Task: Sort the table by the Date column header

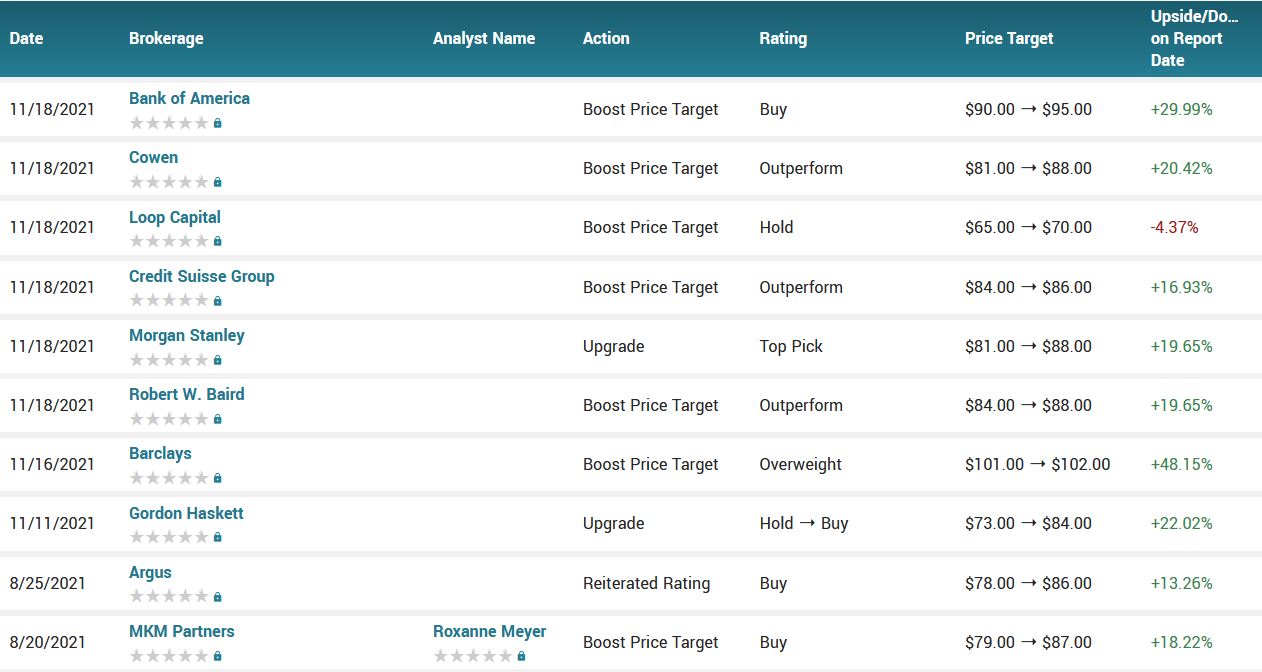Action: [27, 38]
